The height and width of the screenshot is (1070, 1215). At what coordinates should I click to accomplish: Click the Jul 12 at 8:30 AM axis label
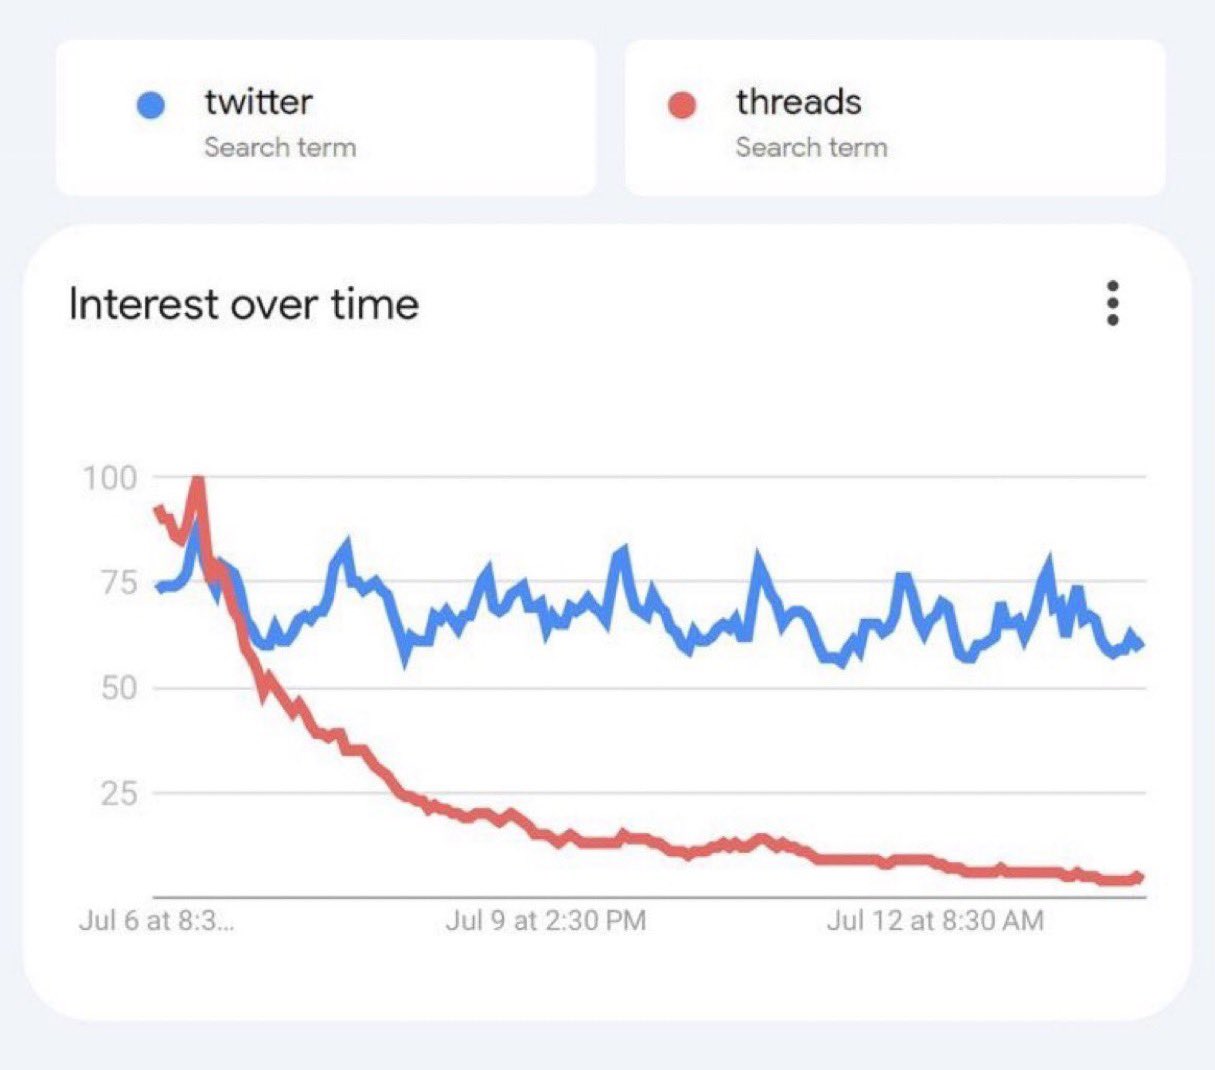click(x=938, y=920)
